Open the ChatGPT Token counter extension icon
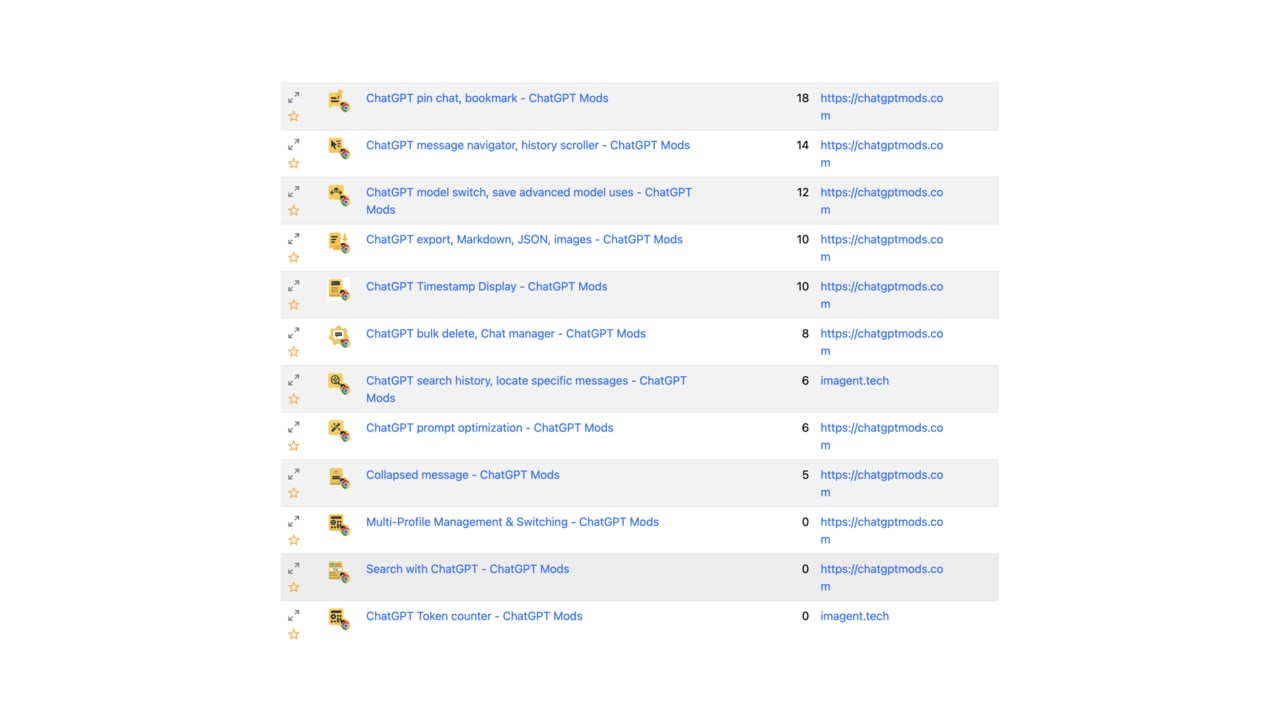Screen dimensions: 1280x720 [339, 617]
